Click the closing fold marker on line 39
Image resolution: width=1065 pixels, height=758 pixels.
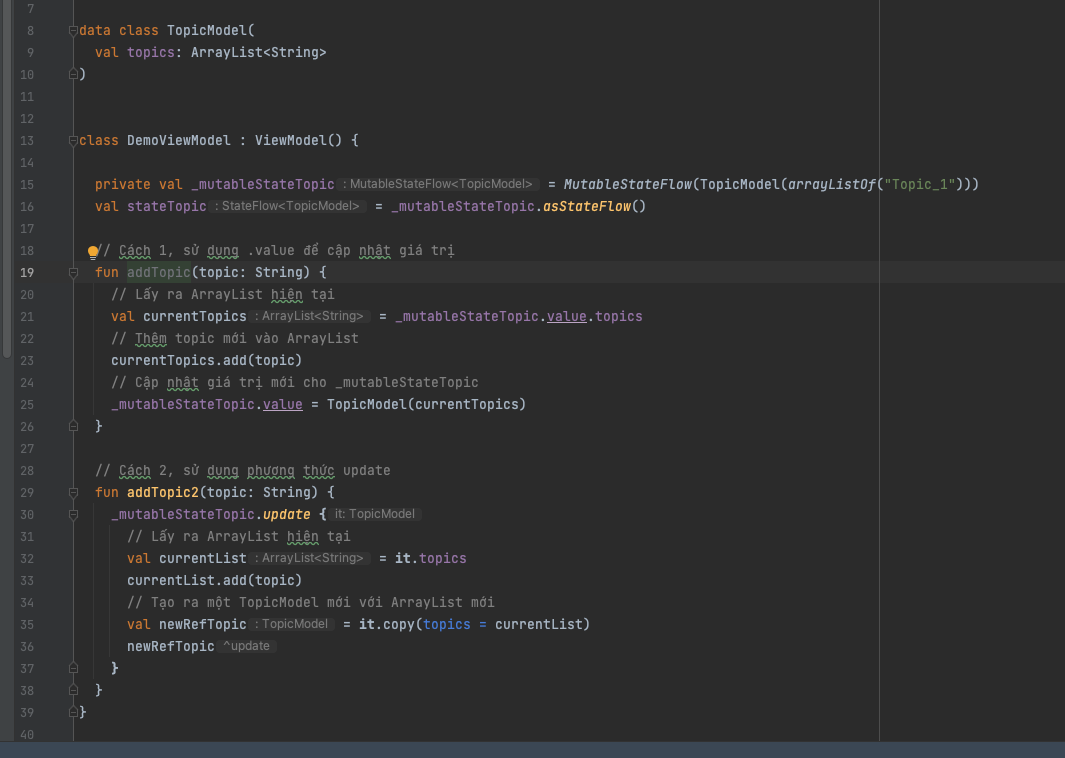click(x=73, y=712)
